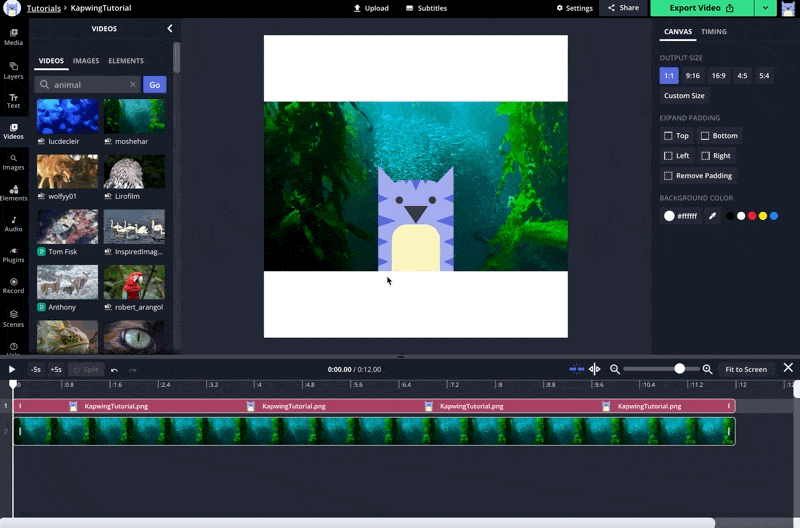This screenshot has width=800, height=528.
Task: Enable Top padding checkbox
Action: pyautogui.click(x=669, y=136)
